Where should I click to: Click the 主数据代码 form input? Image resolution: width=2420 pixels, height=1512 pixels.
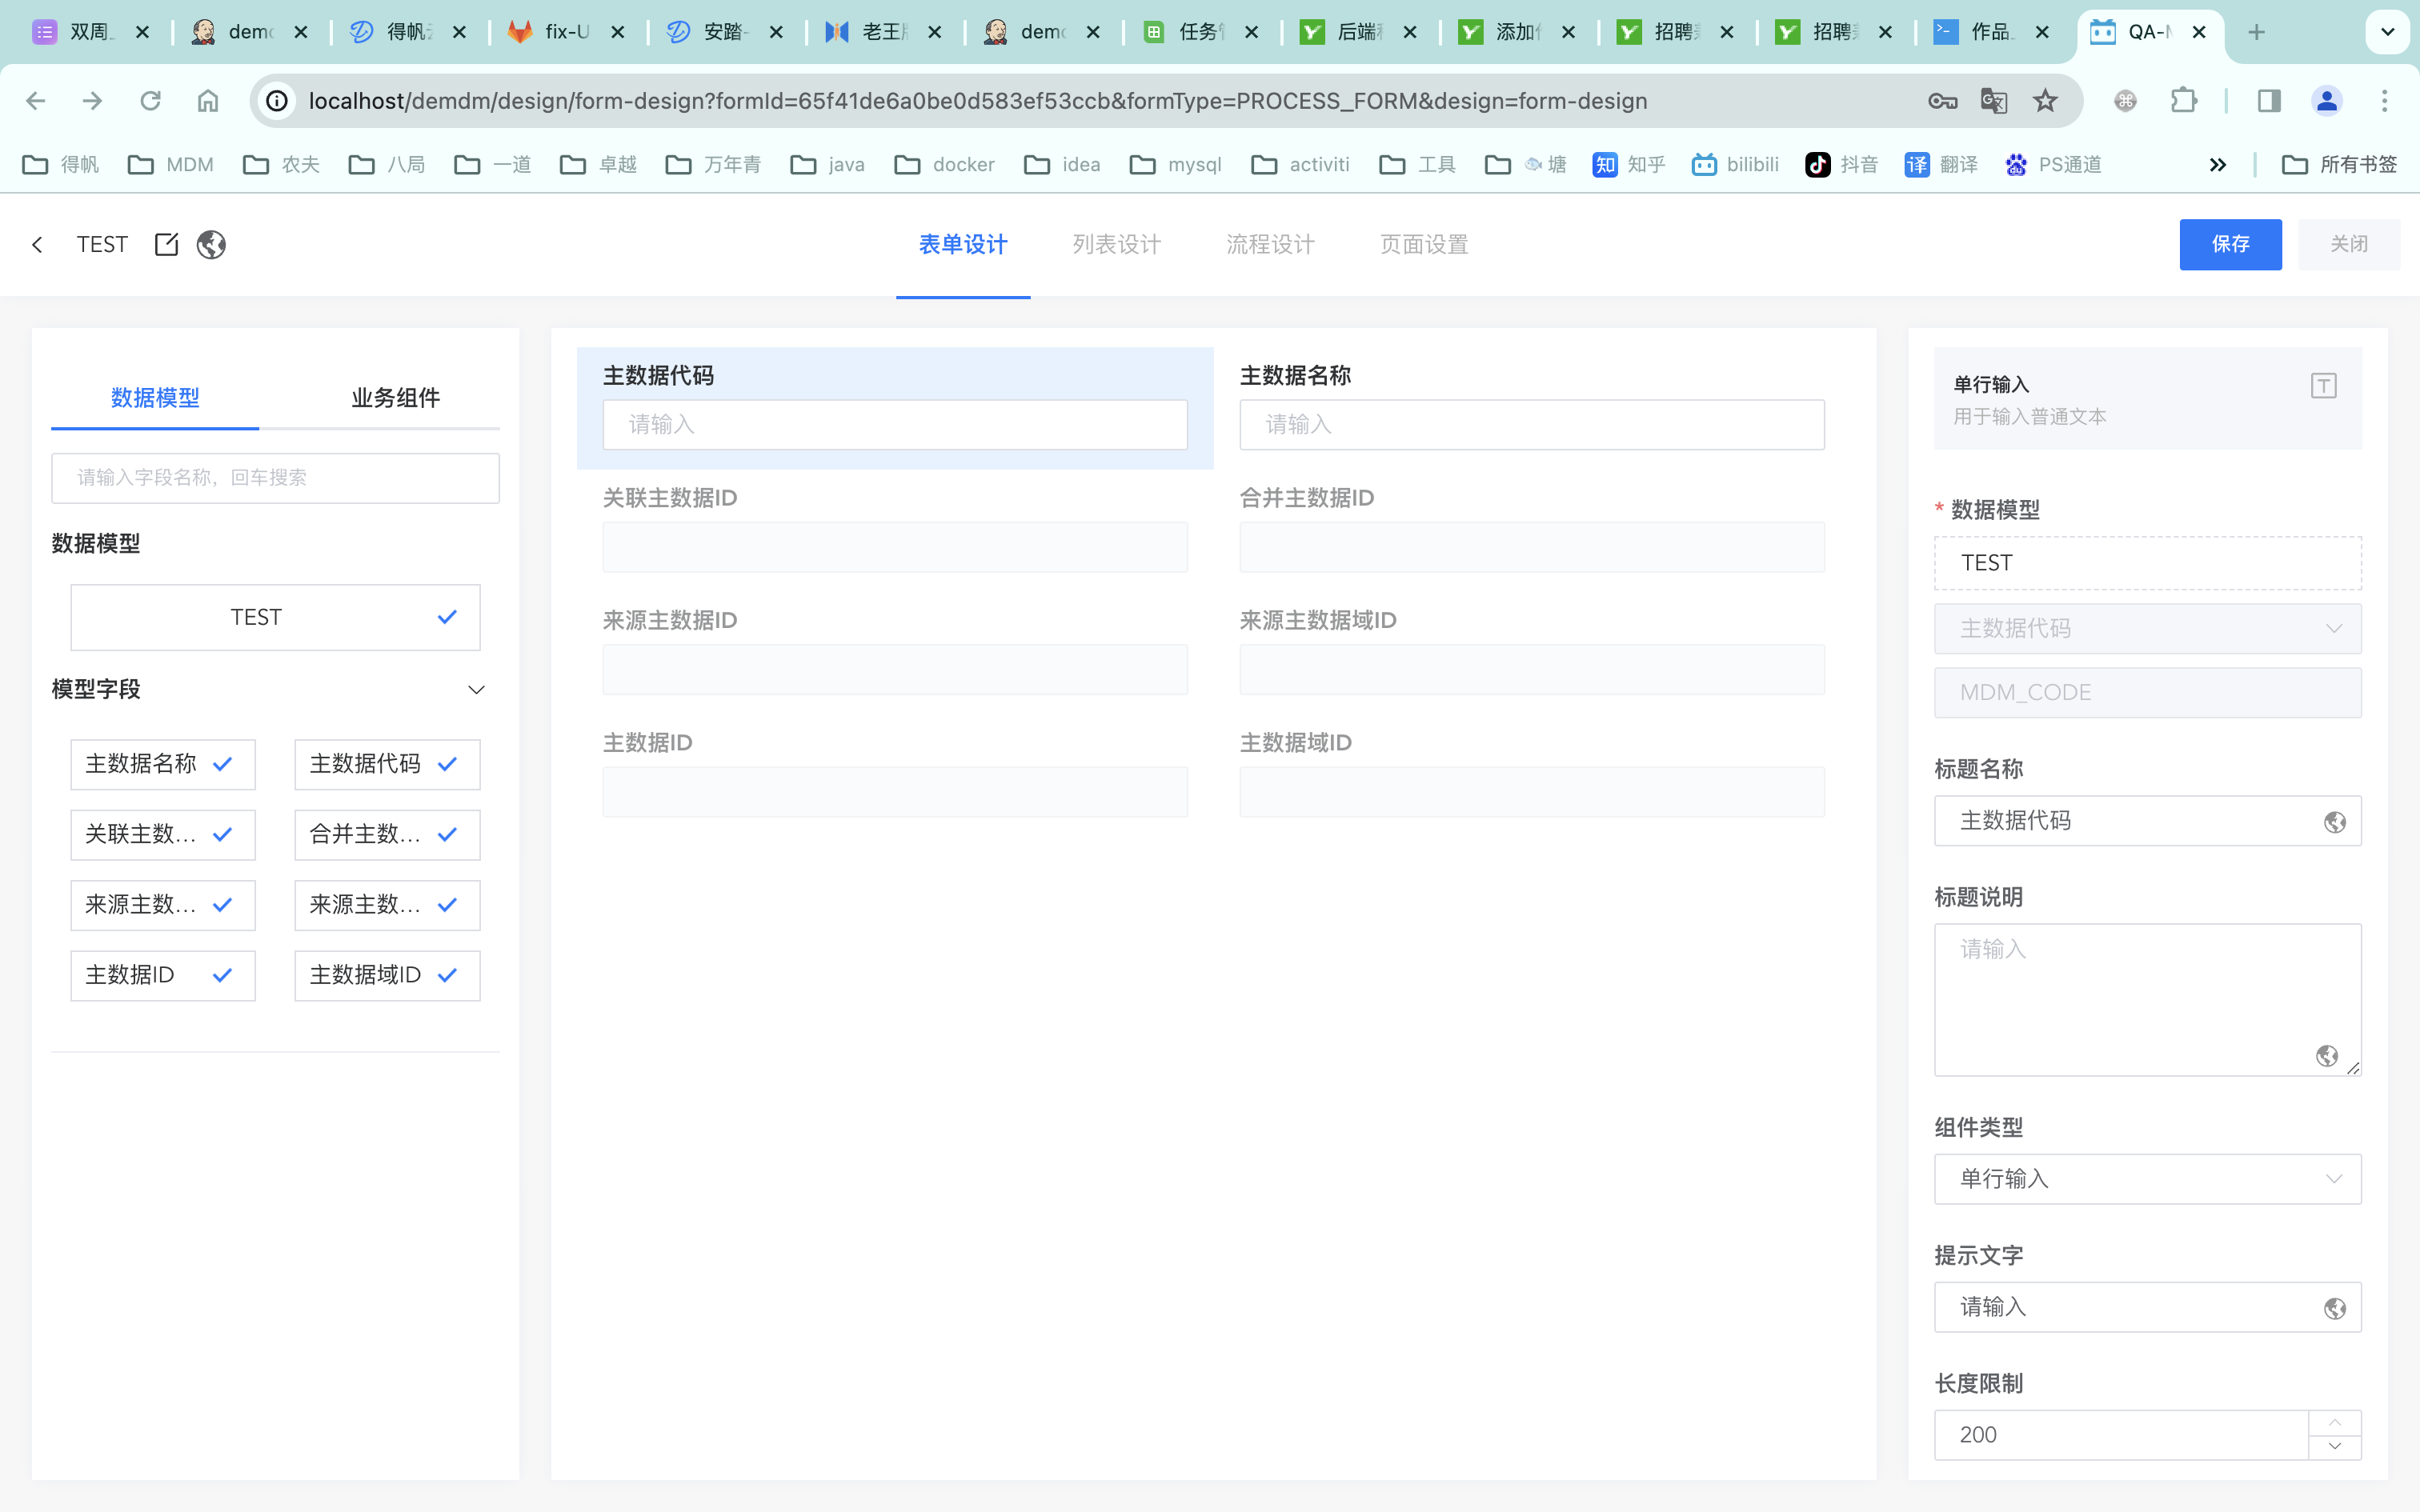tap(895, 425)
